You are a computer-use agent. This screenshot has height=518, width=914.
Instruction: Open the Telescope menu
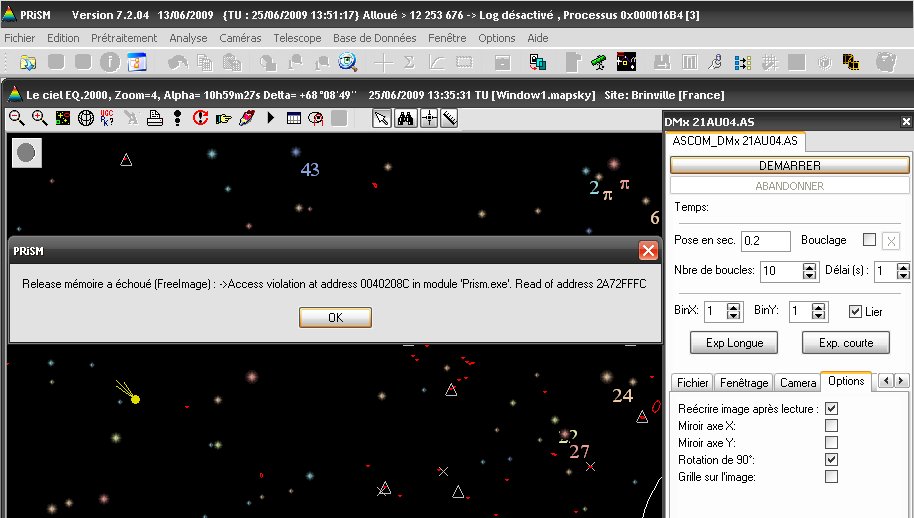pos(297,38)
